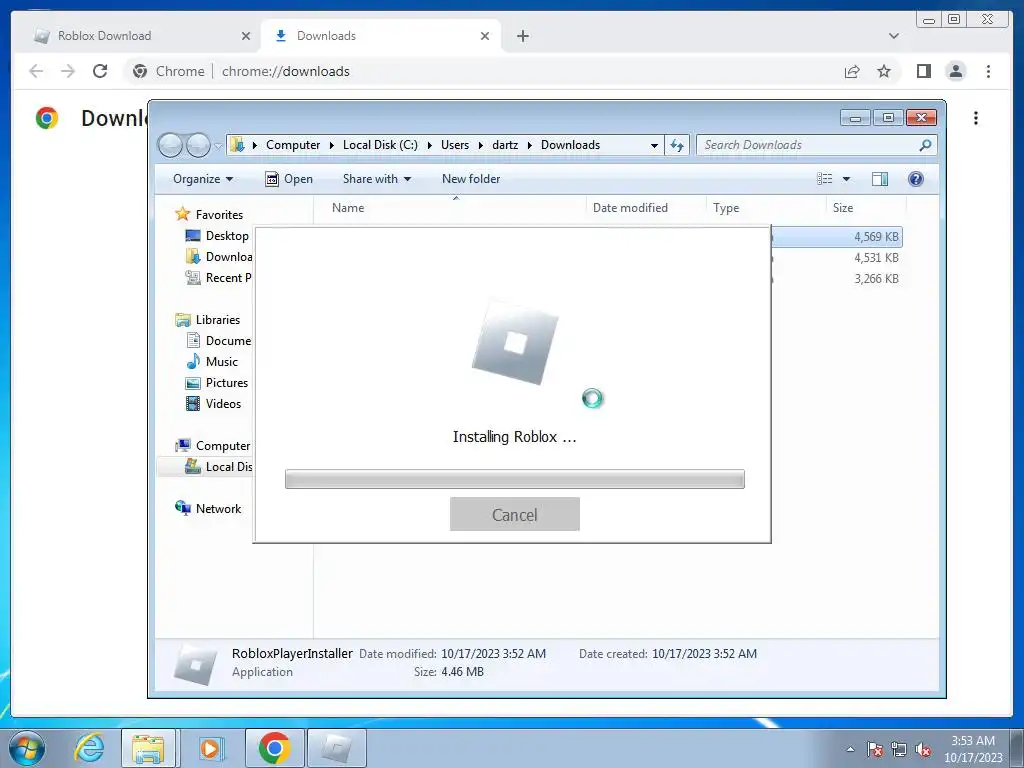
Task: Open Windows Media Player from taskbar
Action: (x=210, y=748)
